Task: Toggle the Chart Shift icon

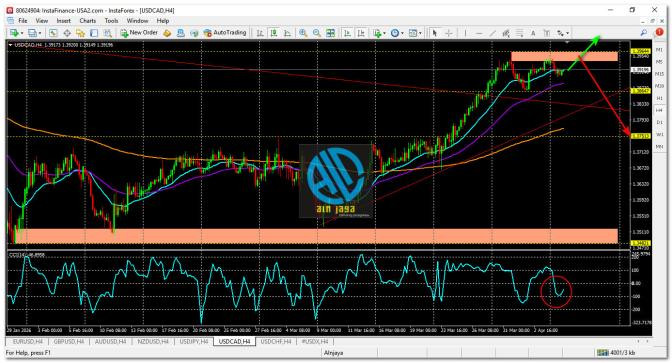Action: [361, 33]
